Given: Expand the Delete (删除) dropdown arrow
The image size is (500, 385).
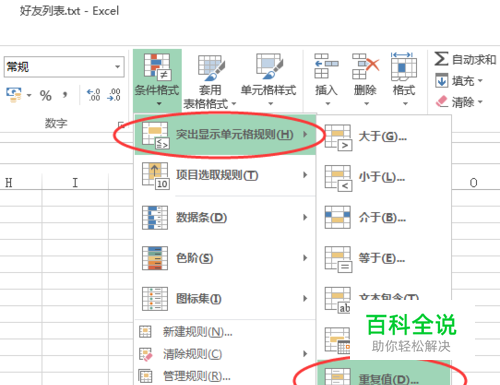Looking at the screenshot, I should pyautogui.click(x=366, y=104).
